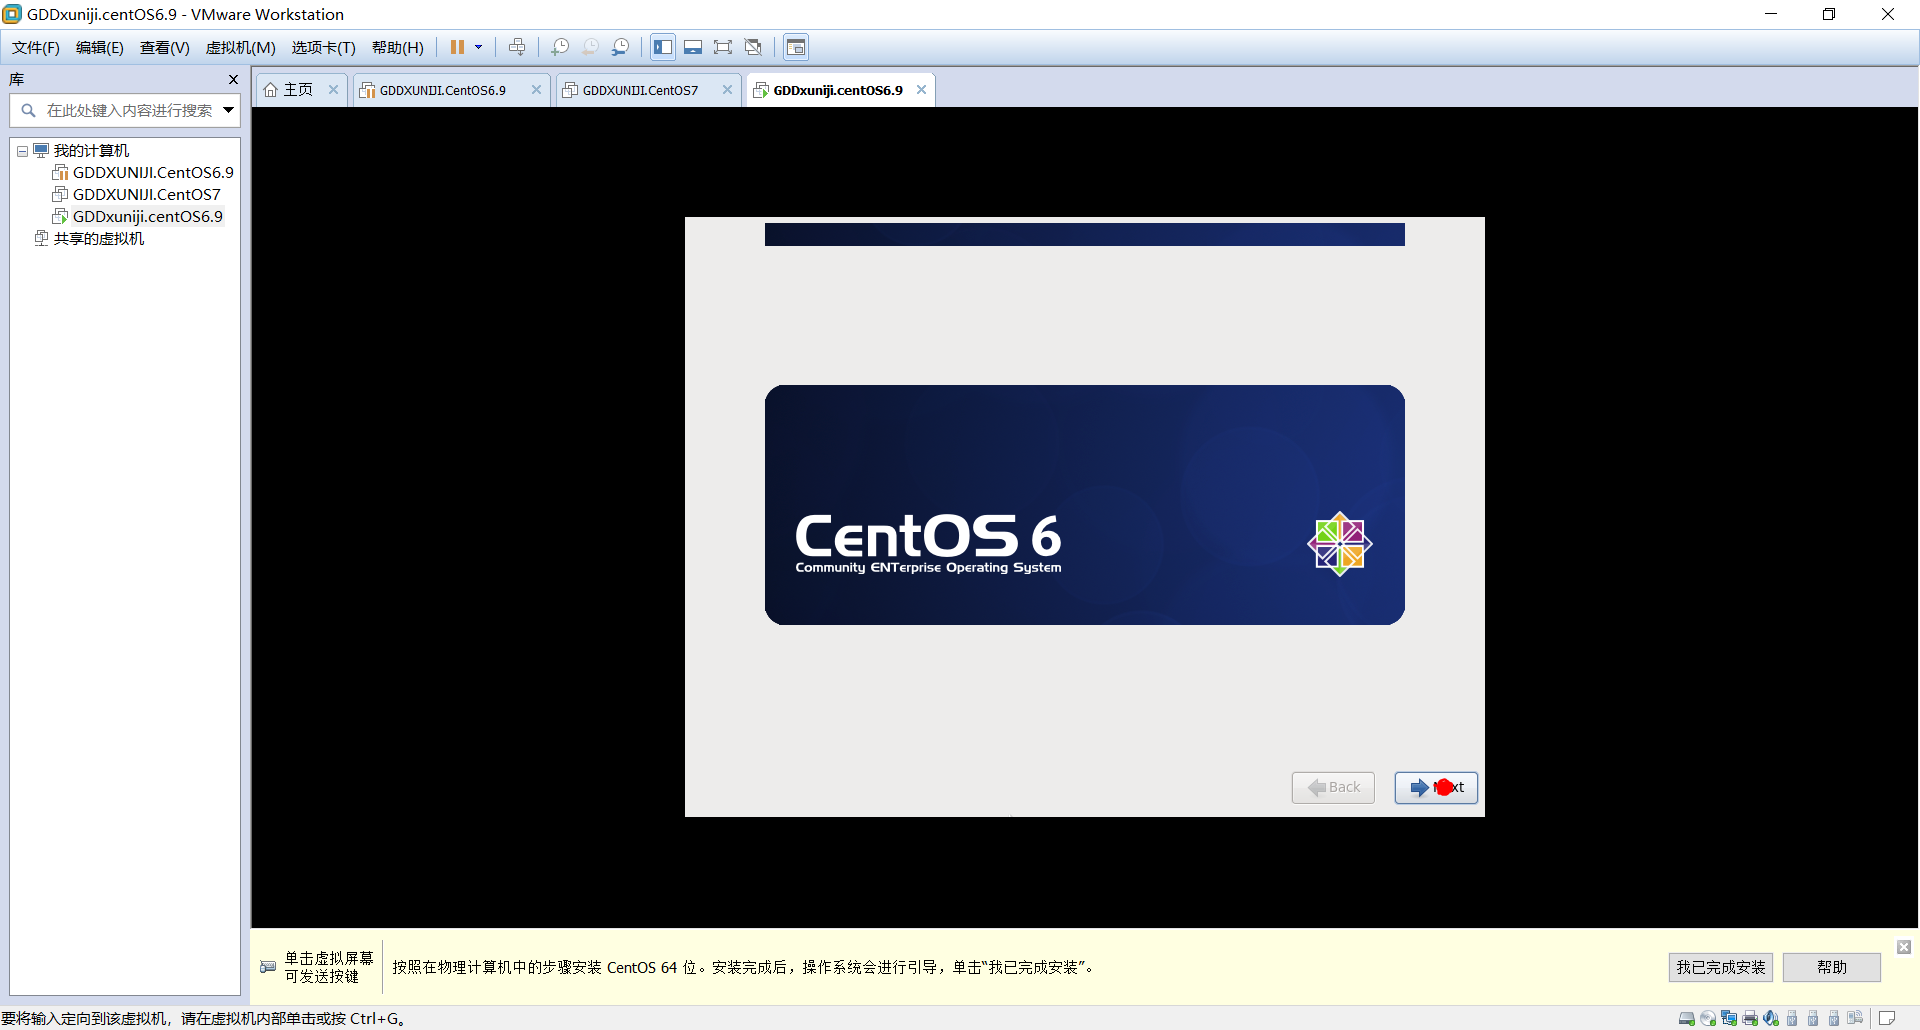Click the VMware Workstation title bar logo
This screenshot has height=1030, width=1920.
click(12, 14)
